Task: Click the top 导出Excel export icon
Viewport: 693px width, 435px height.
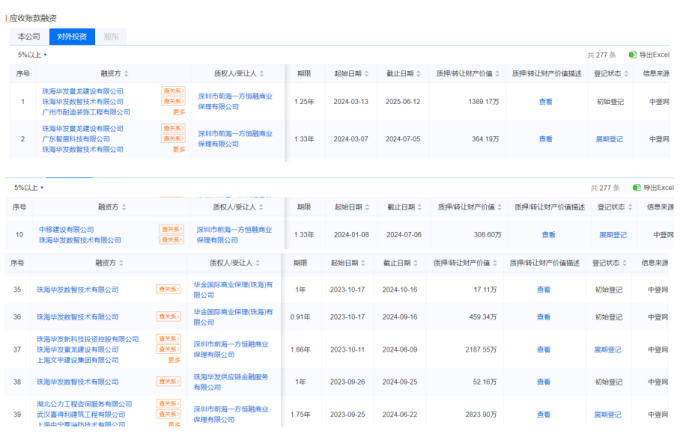Action: [632, 54]
